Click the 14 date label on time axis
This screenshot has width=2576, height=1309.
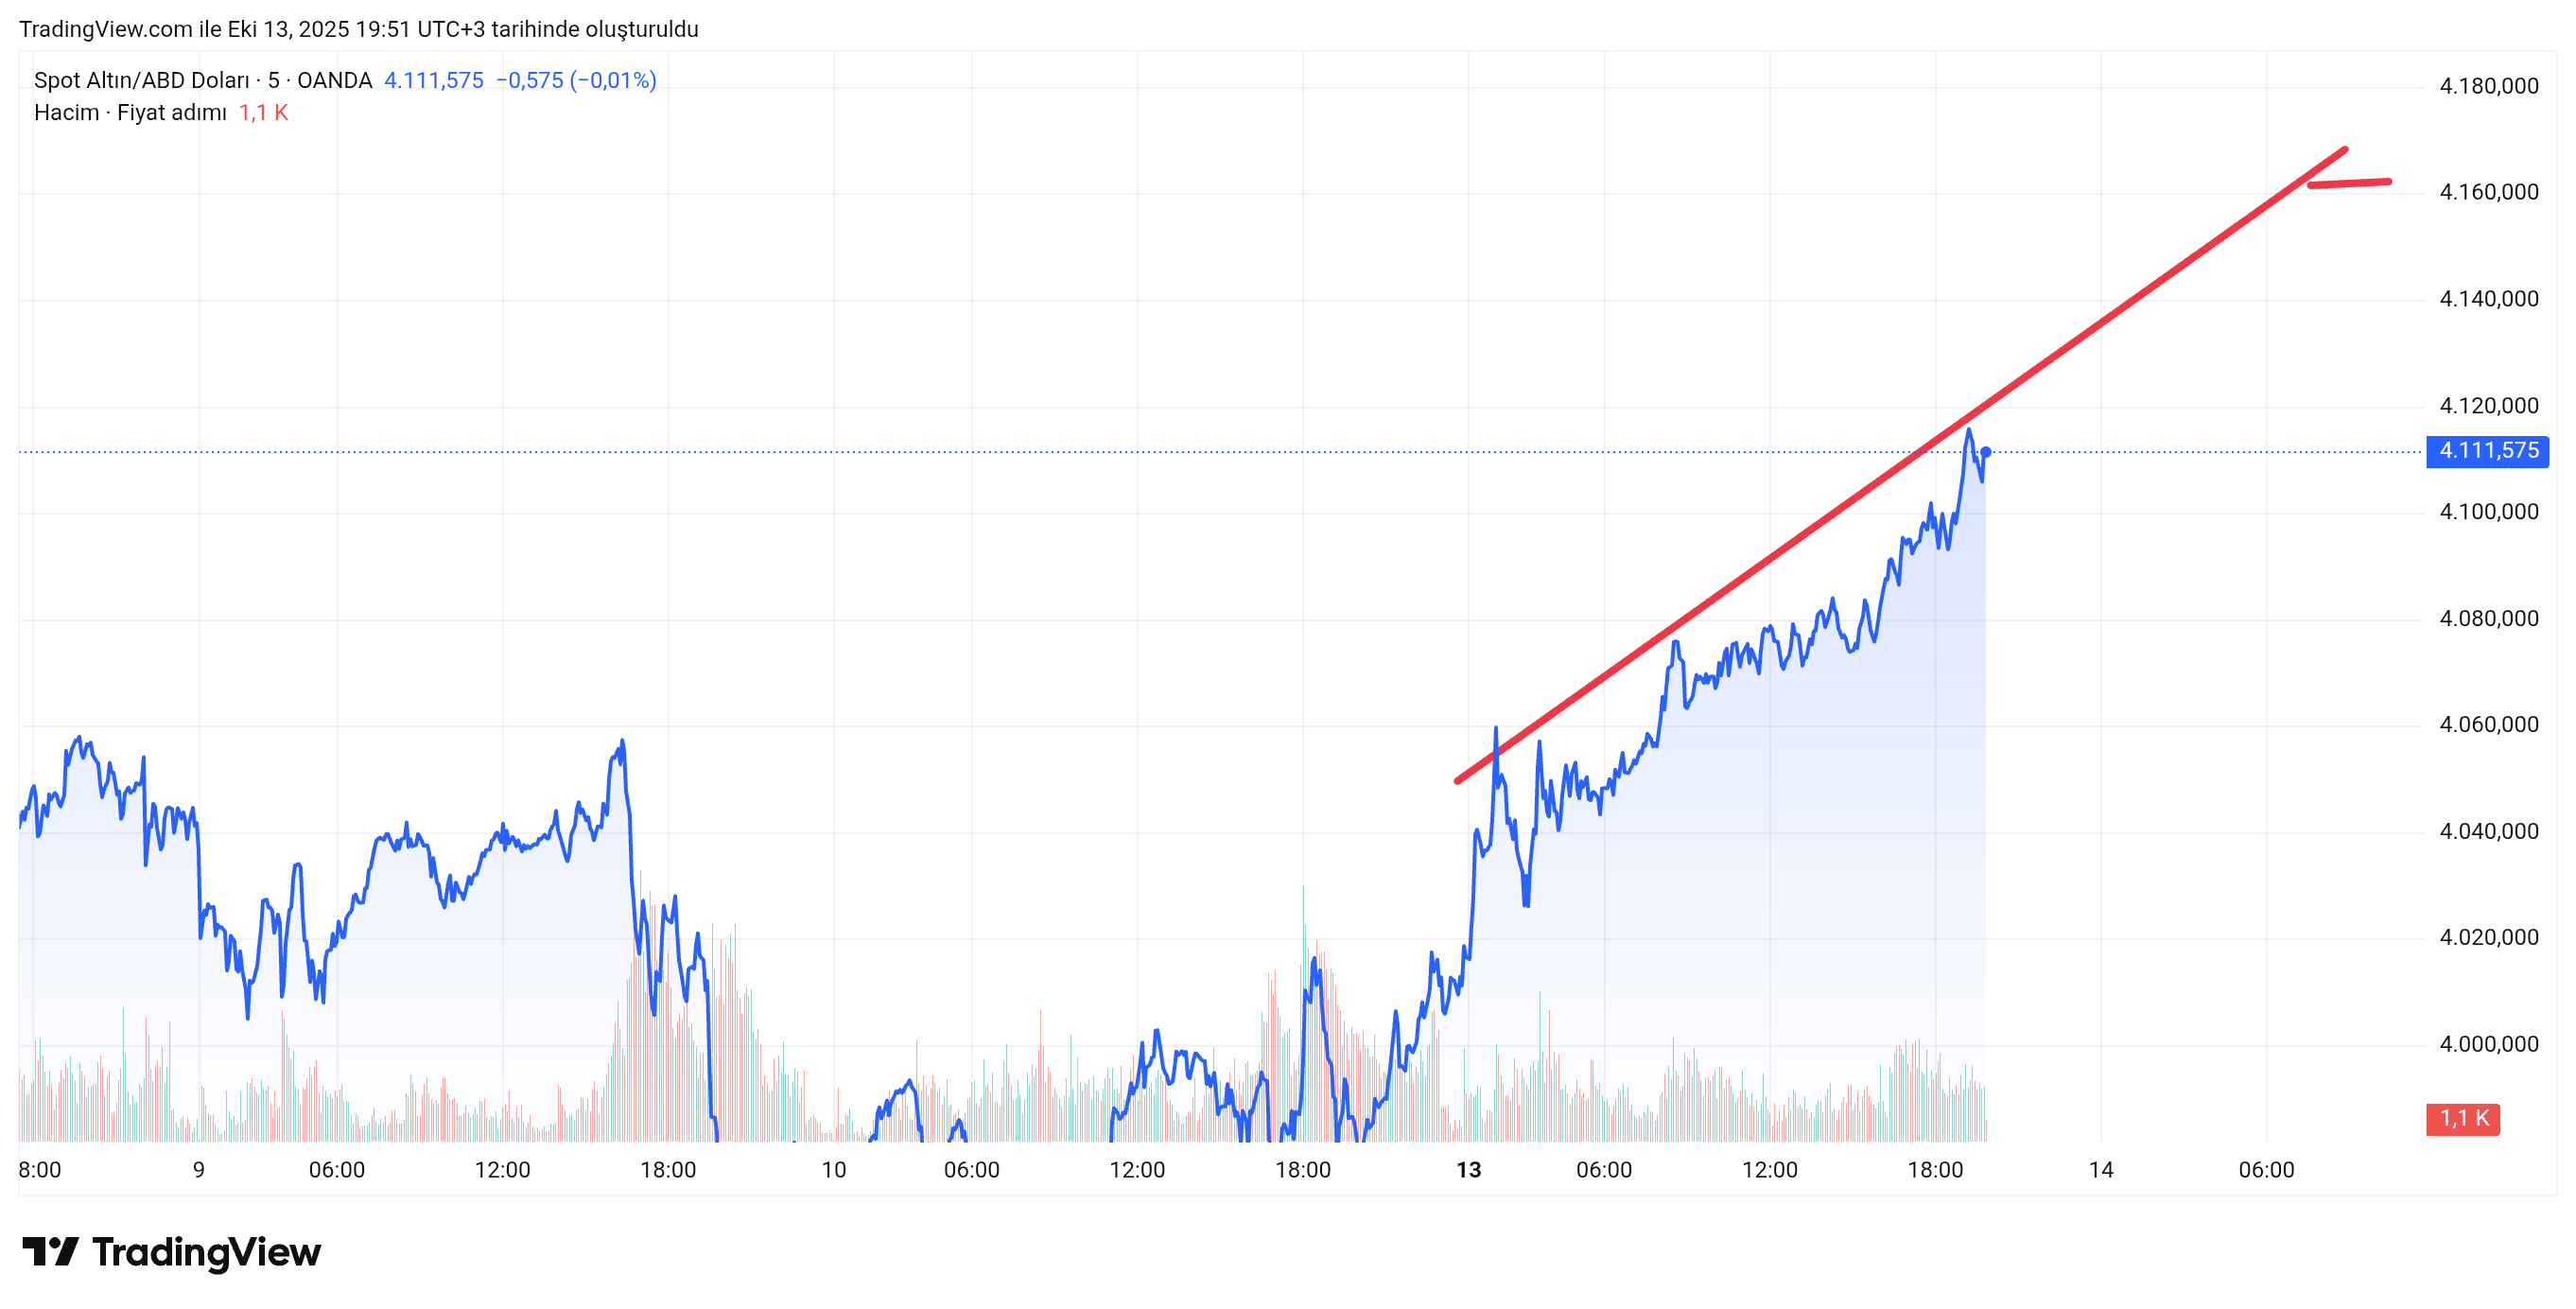[x=2100, y=1170]
